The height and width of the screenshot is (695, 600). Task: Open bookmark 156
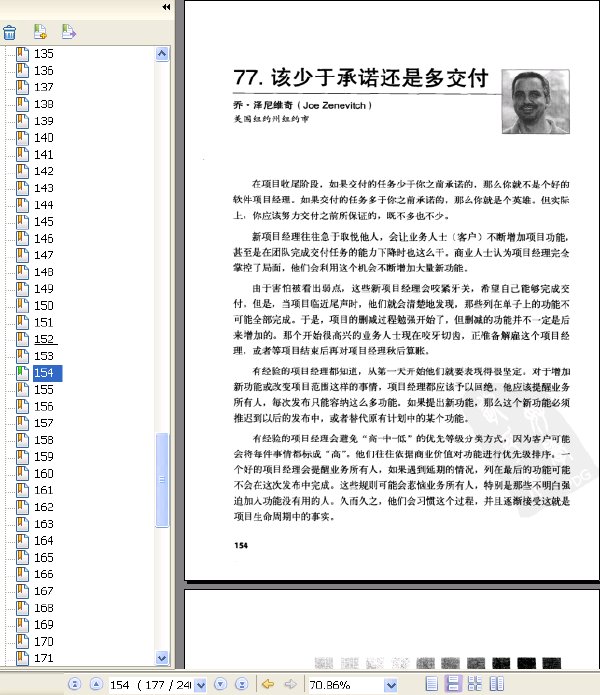43,406
